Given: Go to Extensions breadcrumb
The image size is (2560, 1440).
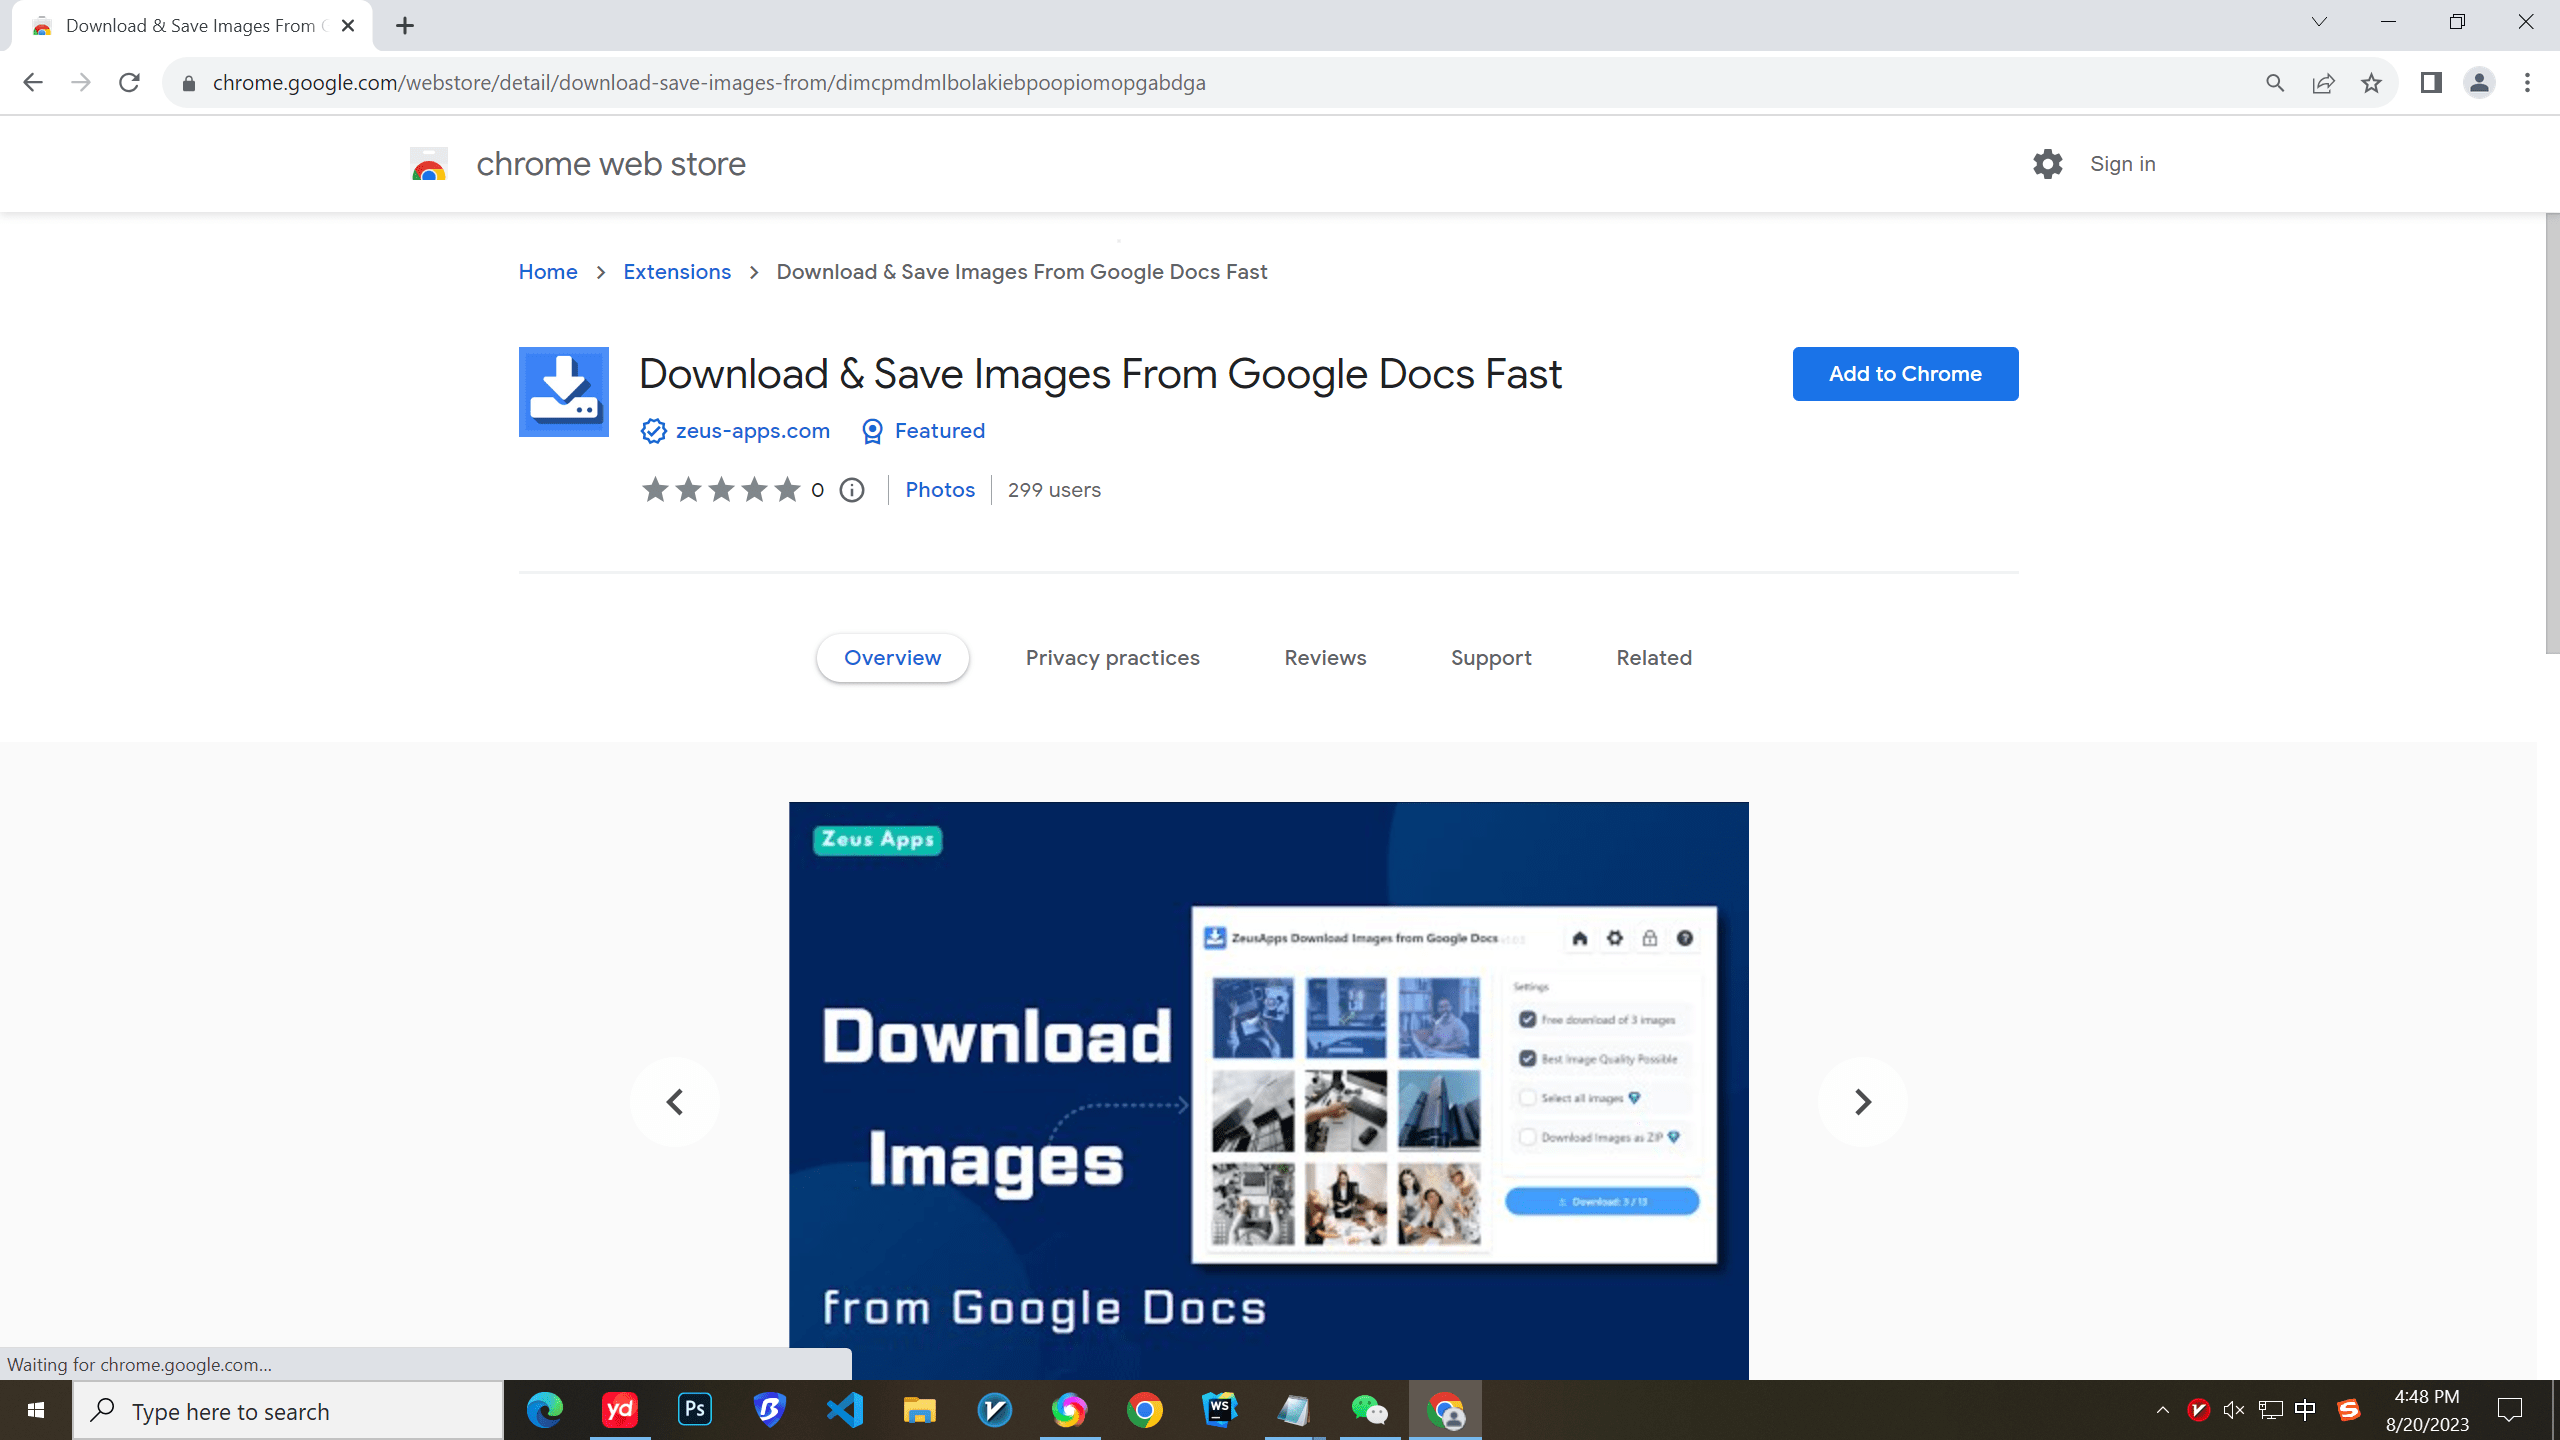Looking at the screenshot, I should click(x=677, y=272).
